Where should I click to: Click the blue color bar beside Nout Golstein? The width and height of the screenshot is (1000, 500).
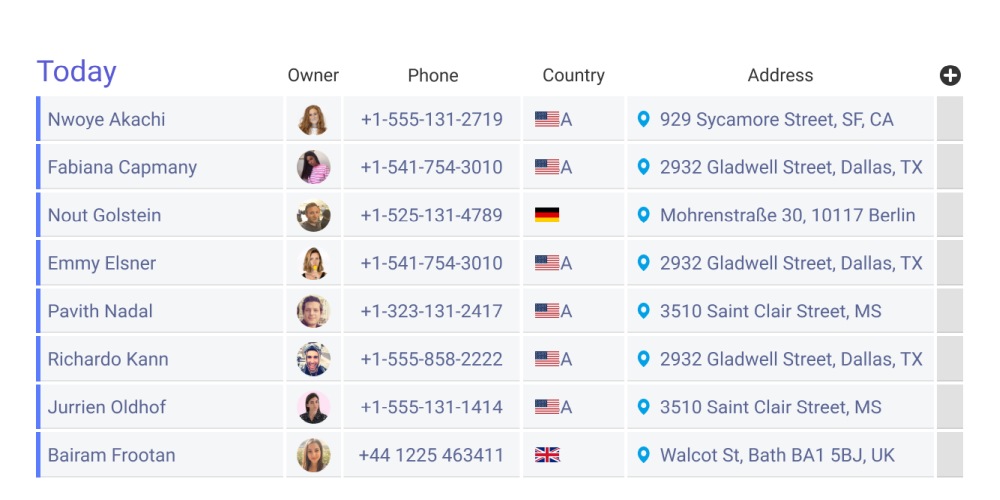point(38,215)
